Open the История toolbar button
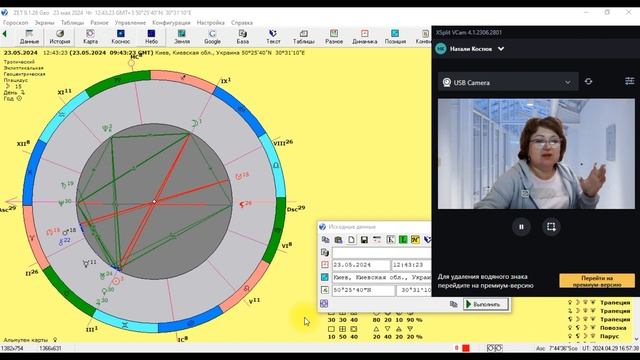 (60, 37)
